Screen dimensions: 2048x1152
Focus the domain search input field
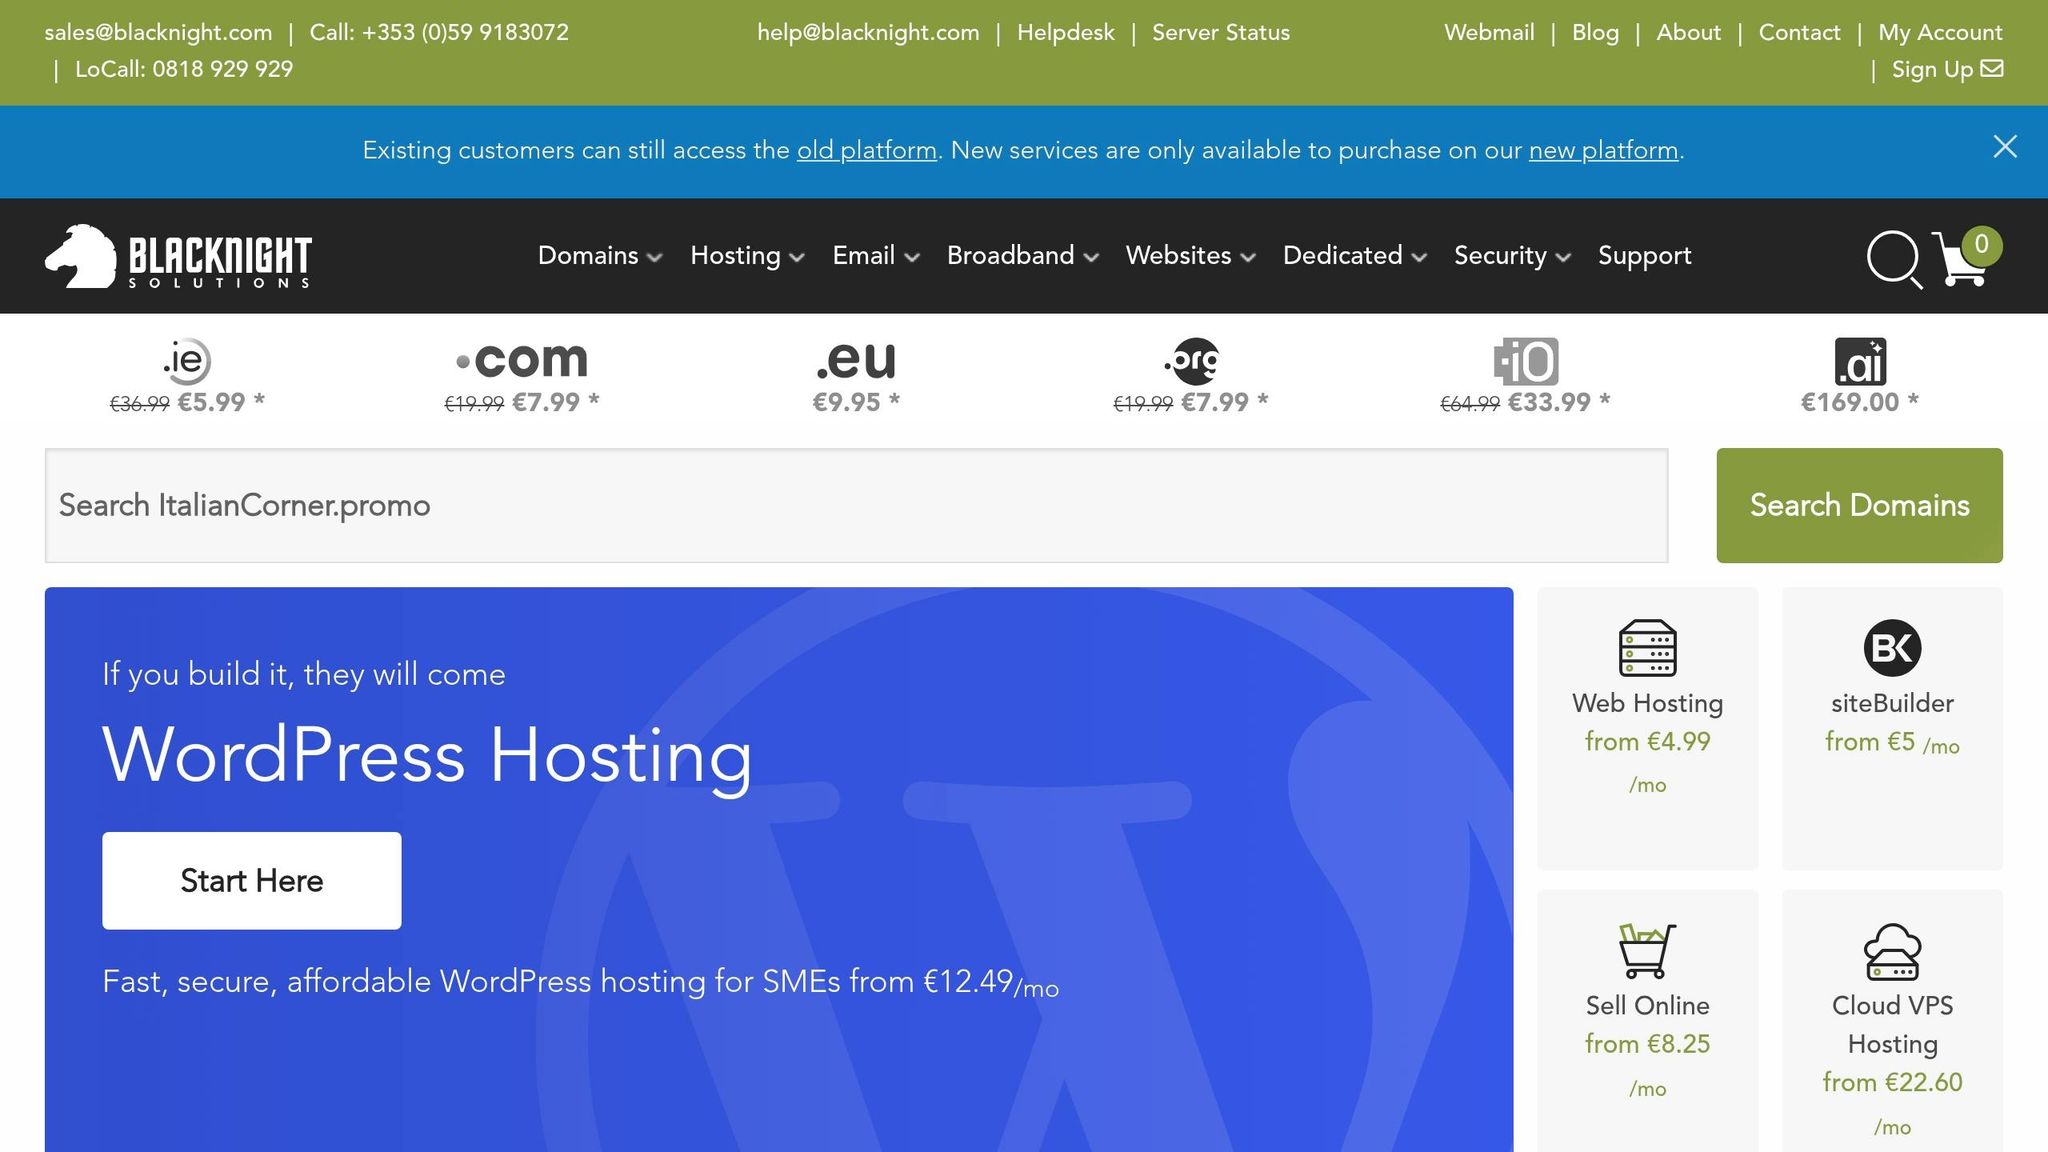[856, 505]
